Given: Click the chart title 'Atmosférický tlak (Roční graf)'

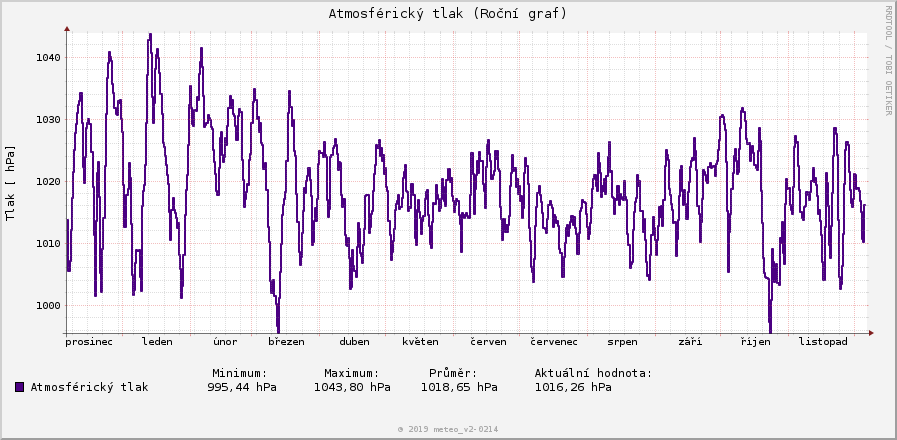Looking at the screenshot, I should tap(448, 14).
